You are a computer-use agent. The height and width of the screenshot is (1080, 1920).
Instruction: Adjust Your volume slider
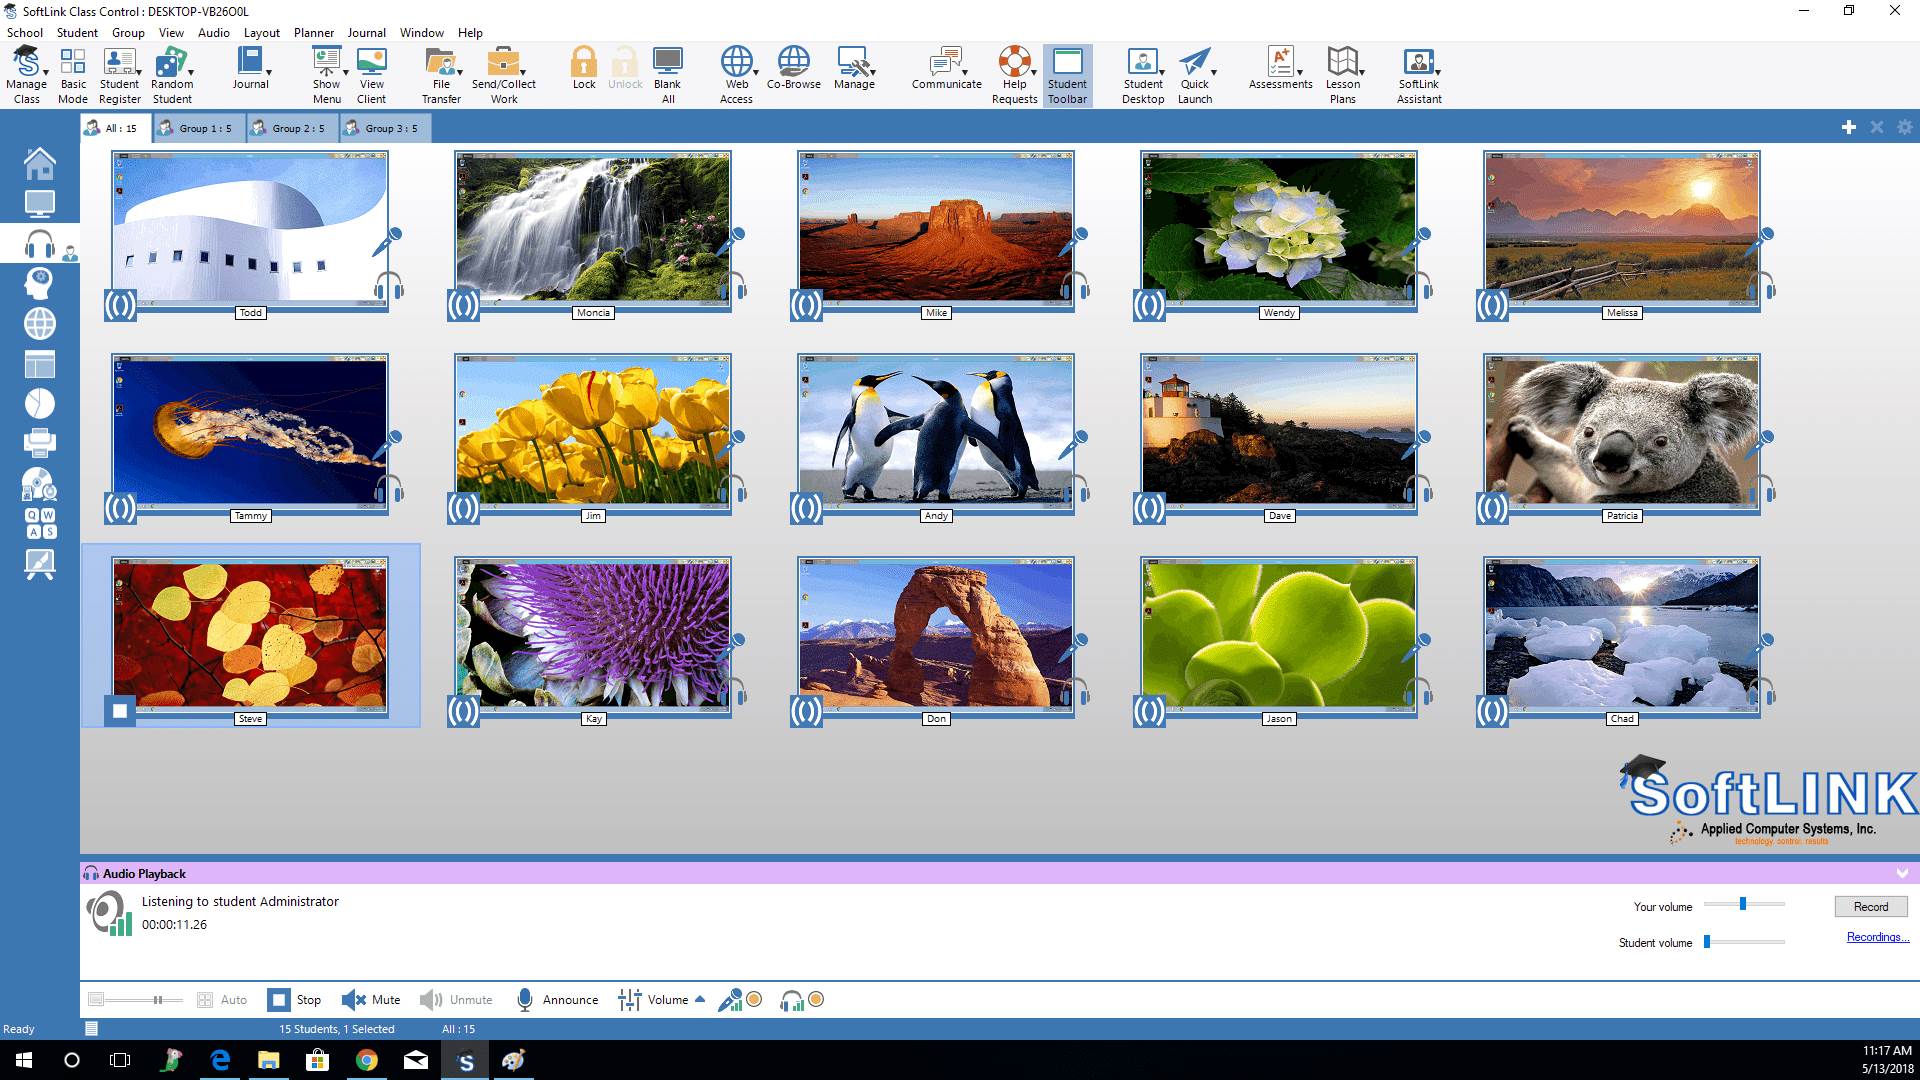click(1743, 904)
